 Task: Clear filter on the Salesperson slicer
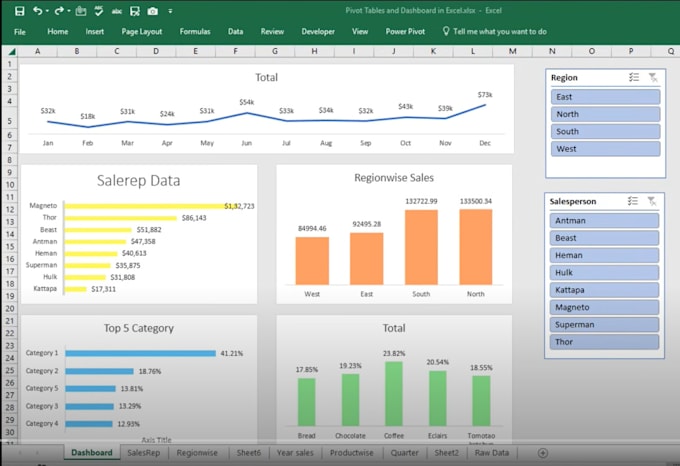click(652, 201)
